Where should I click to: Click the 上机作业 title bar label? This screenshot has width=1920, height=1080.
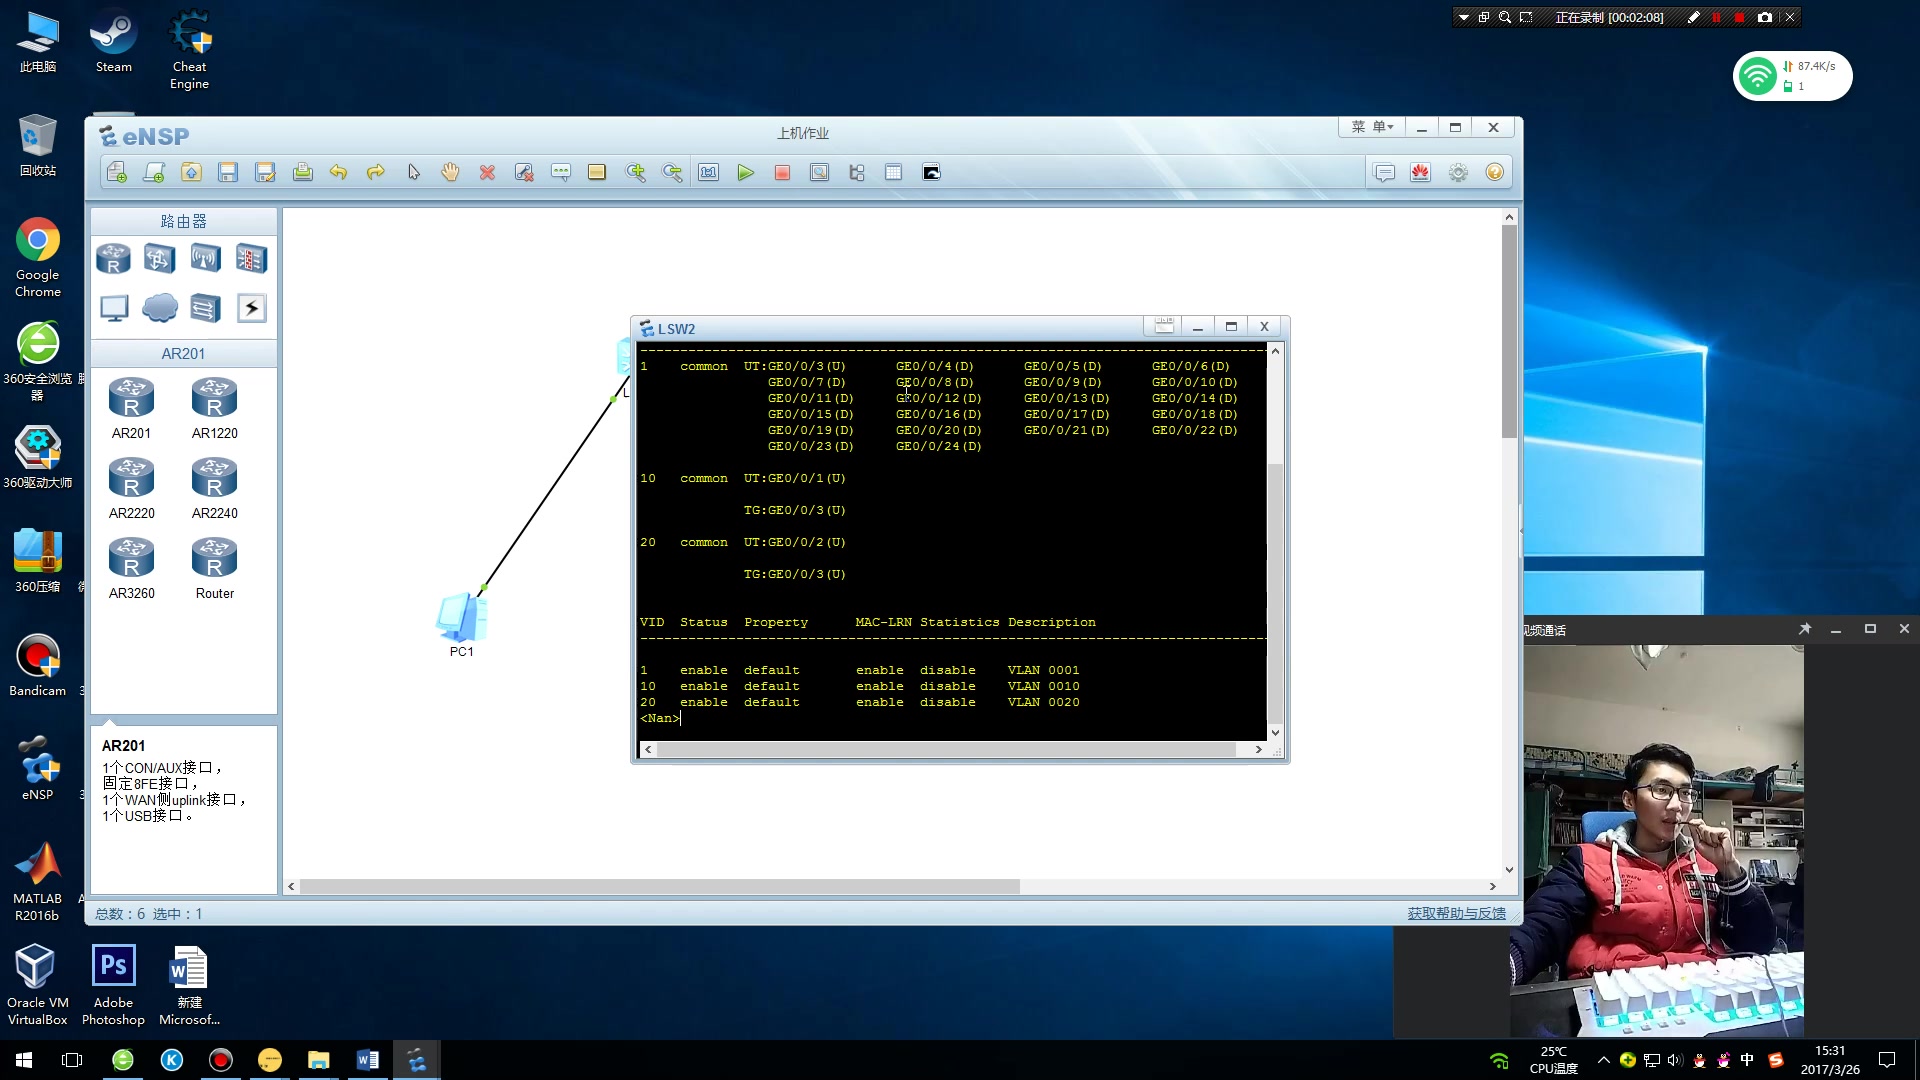point(800,132)
